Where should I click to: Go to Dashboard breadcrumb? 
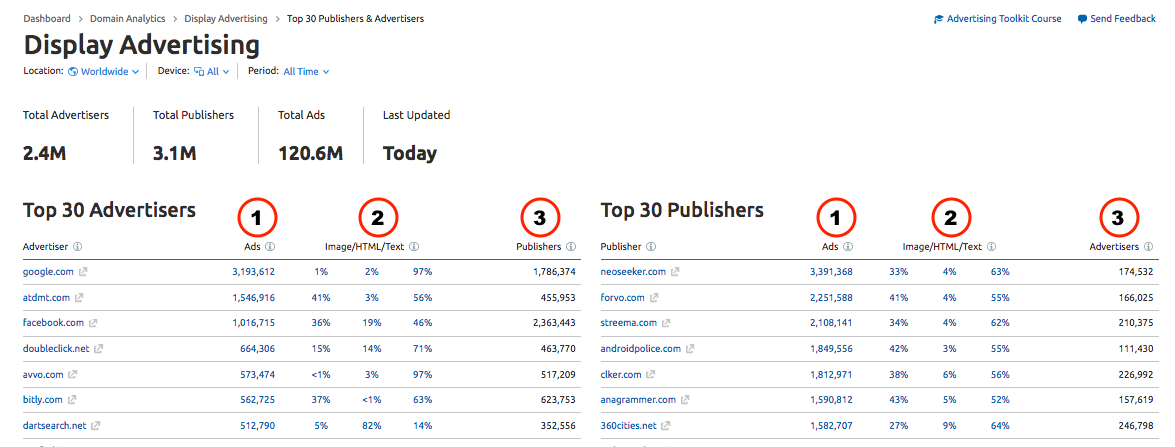tap(47, 18)
